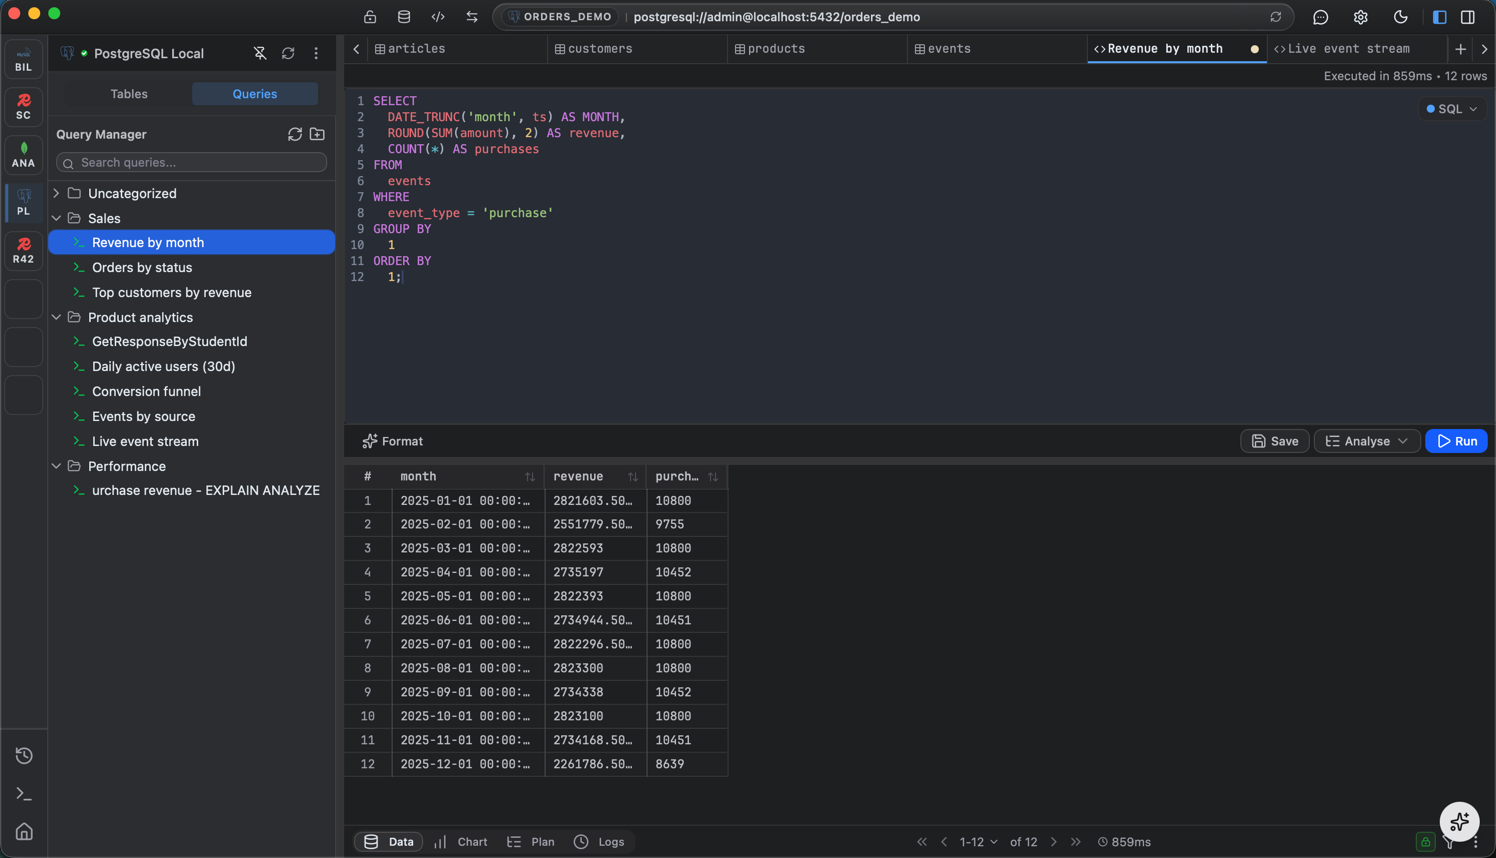
Task: Switch to the Tables tab
Action: click(x=129, y=94)
